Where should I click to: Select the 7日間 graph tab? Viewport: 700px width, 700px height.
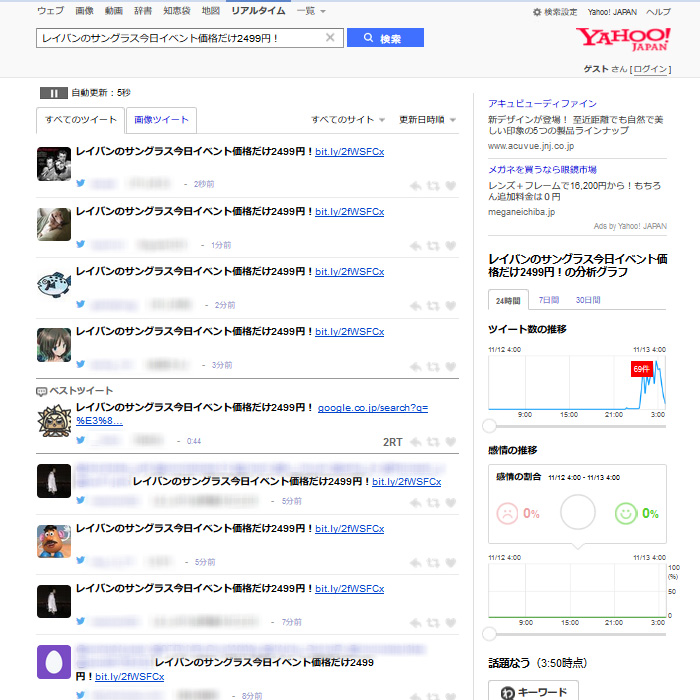tap(549, 300)
